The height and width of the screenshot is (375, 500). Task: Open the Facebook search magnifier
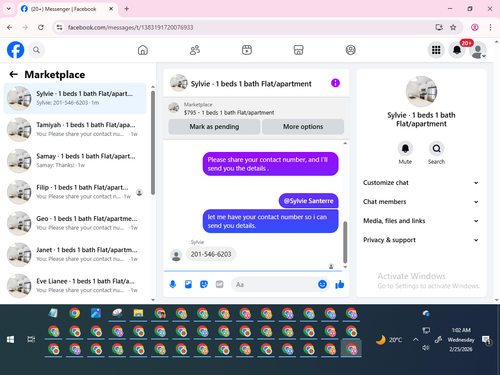36,50
